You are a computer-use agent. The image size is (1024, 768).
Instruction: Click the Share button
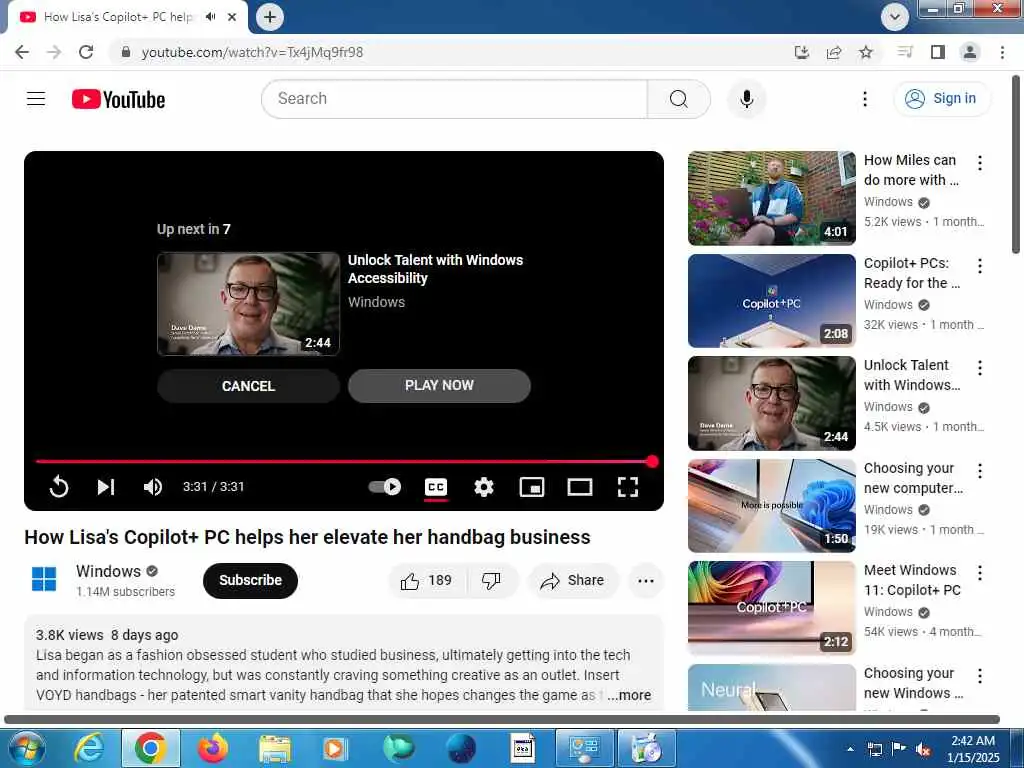[573, 581]
